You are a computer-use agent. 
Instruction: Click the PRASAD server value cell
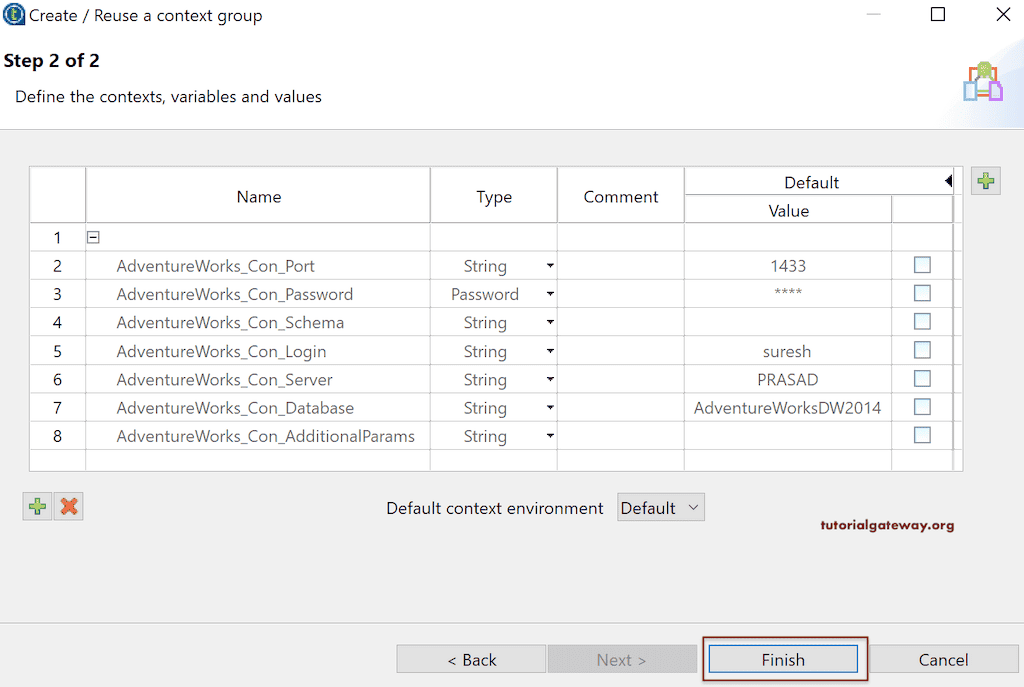point(788,380)
